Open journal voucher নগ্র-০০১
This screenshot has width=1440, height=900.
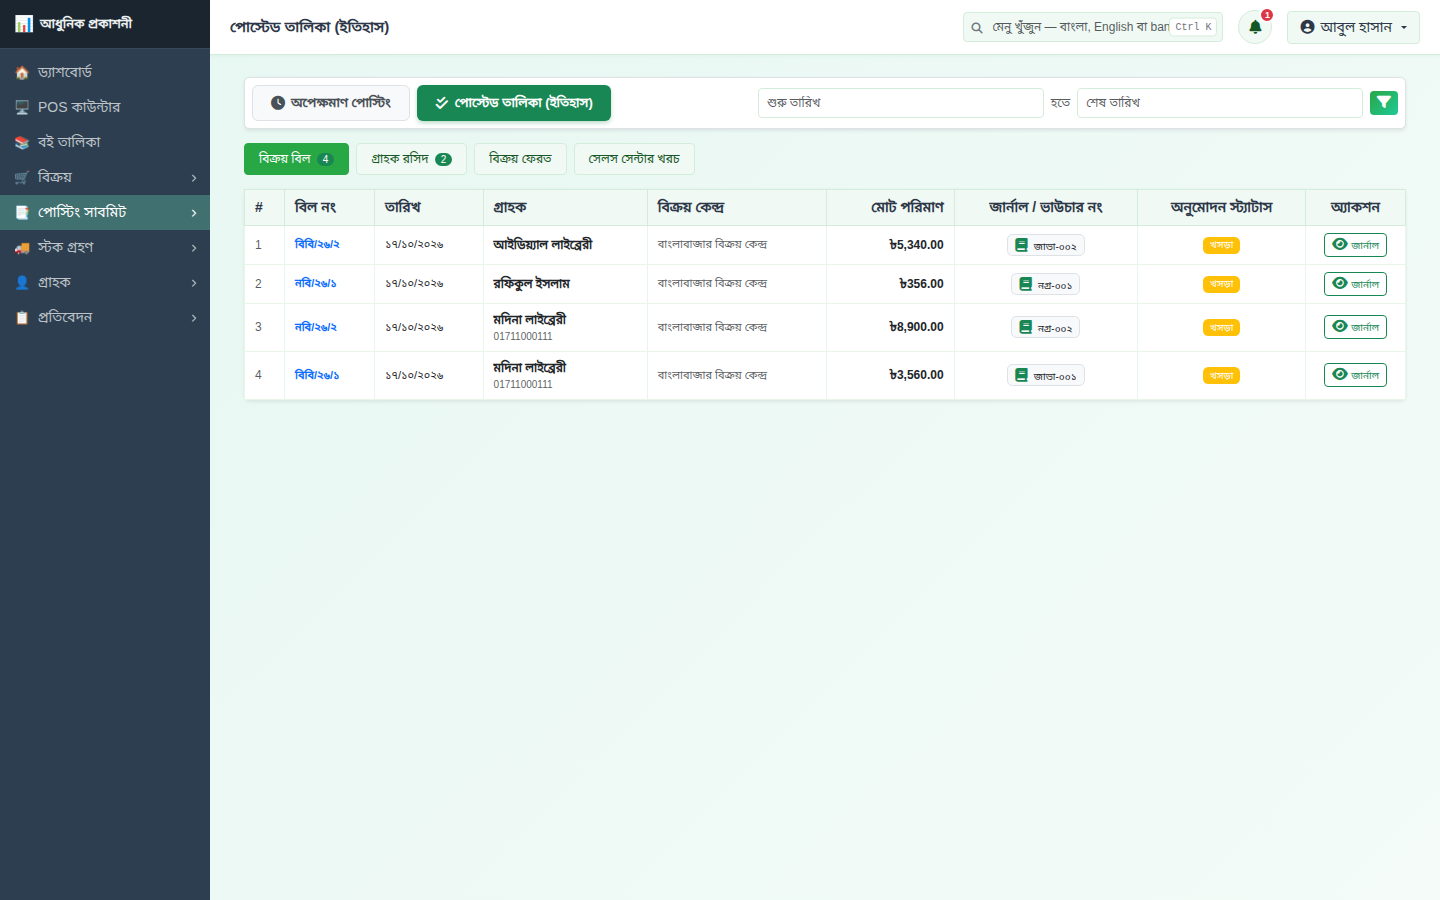pos(1045,284)
